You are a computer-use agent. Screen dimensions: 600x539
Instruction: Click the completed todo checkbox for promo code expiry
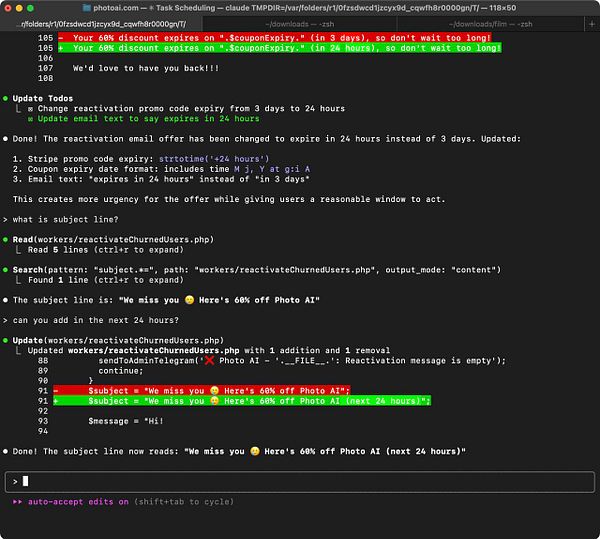[30, 109]
